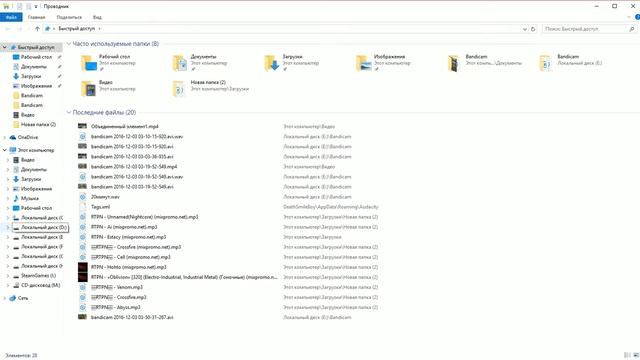Collapse the Этот компьютер tree node
640x360 pixels.
[4, 150]
